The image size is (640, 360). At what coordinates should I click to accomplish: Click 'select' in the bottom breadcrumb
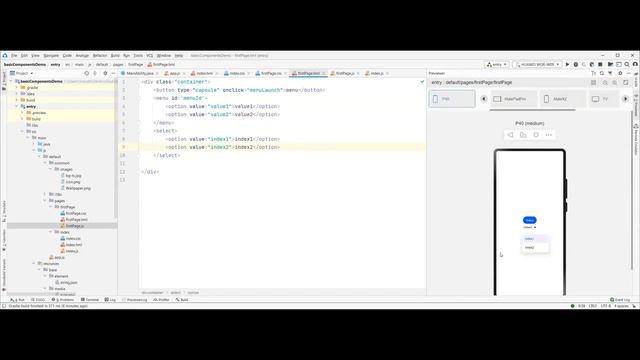[x=176, y=293]
